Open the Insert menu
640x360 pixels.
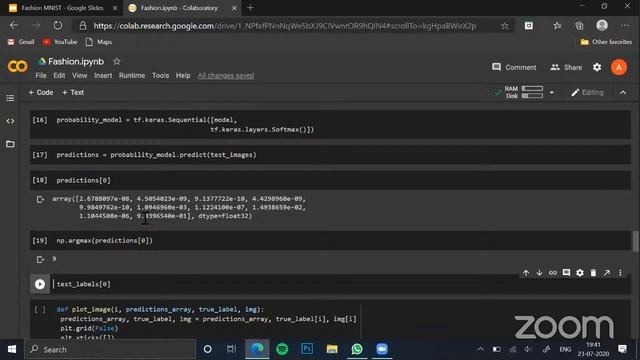click(103, 76)
